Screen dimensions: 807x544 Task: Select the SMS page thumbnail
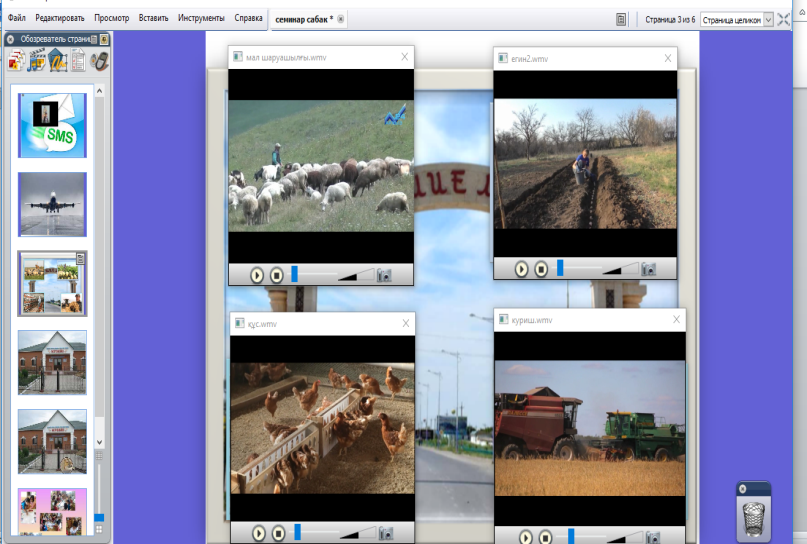(52, 125)
